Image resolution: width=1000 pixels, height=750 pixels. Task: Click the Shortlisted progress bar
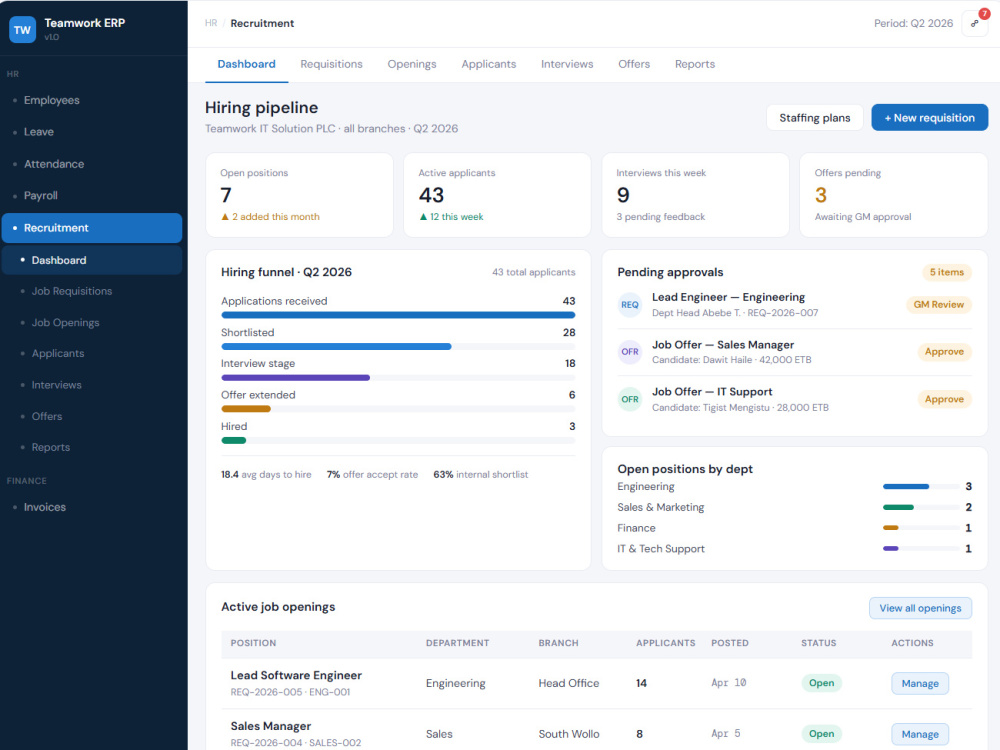336,347
